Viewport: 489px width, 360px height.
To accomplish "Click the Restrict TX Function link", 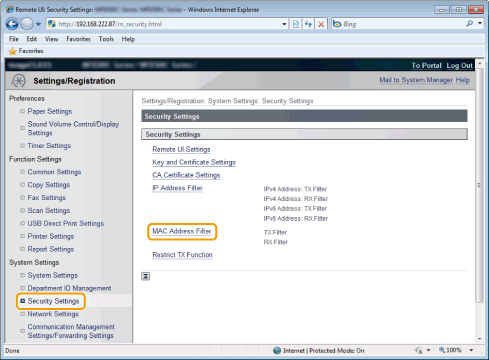I will pos(182,255).
